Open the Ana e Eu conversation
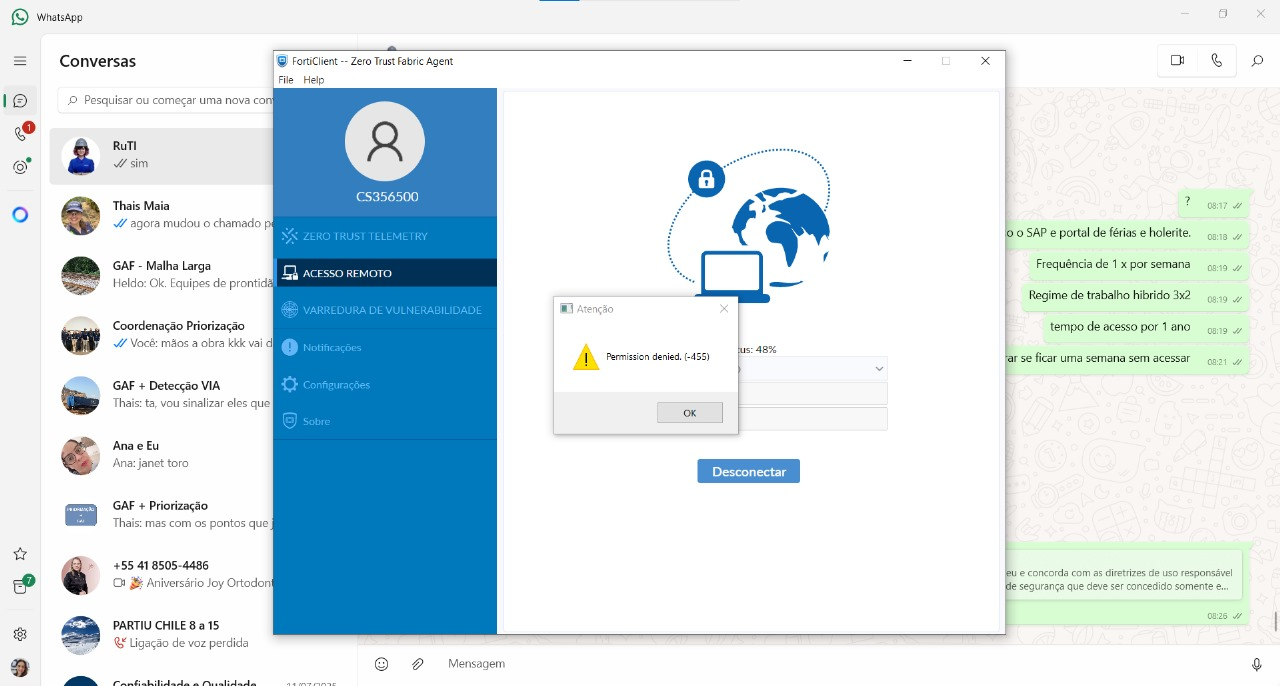The width and height of the screenshot is (1280, 686). pos(163,455)
